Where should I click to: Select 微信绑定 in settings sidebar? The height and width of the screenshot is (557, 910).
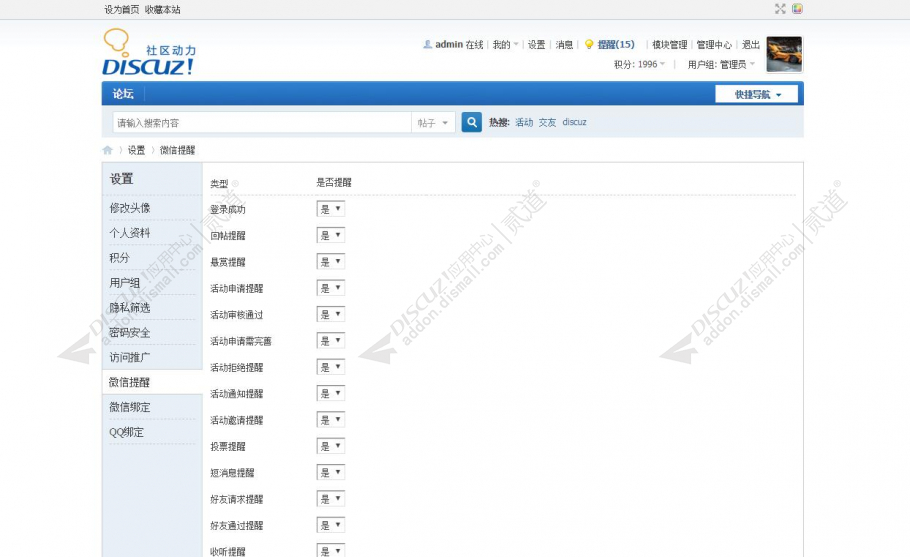(130, 407)
